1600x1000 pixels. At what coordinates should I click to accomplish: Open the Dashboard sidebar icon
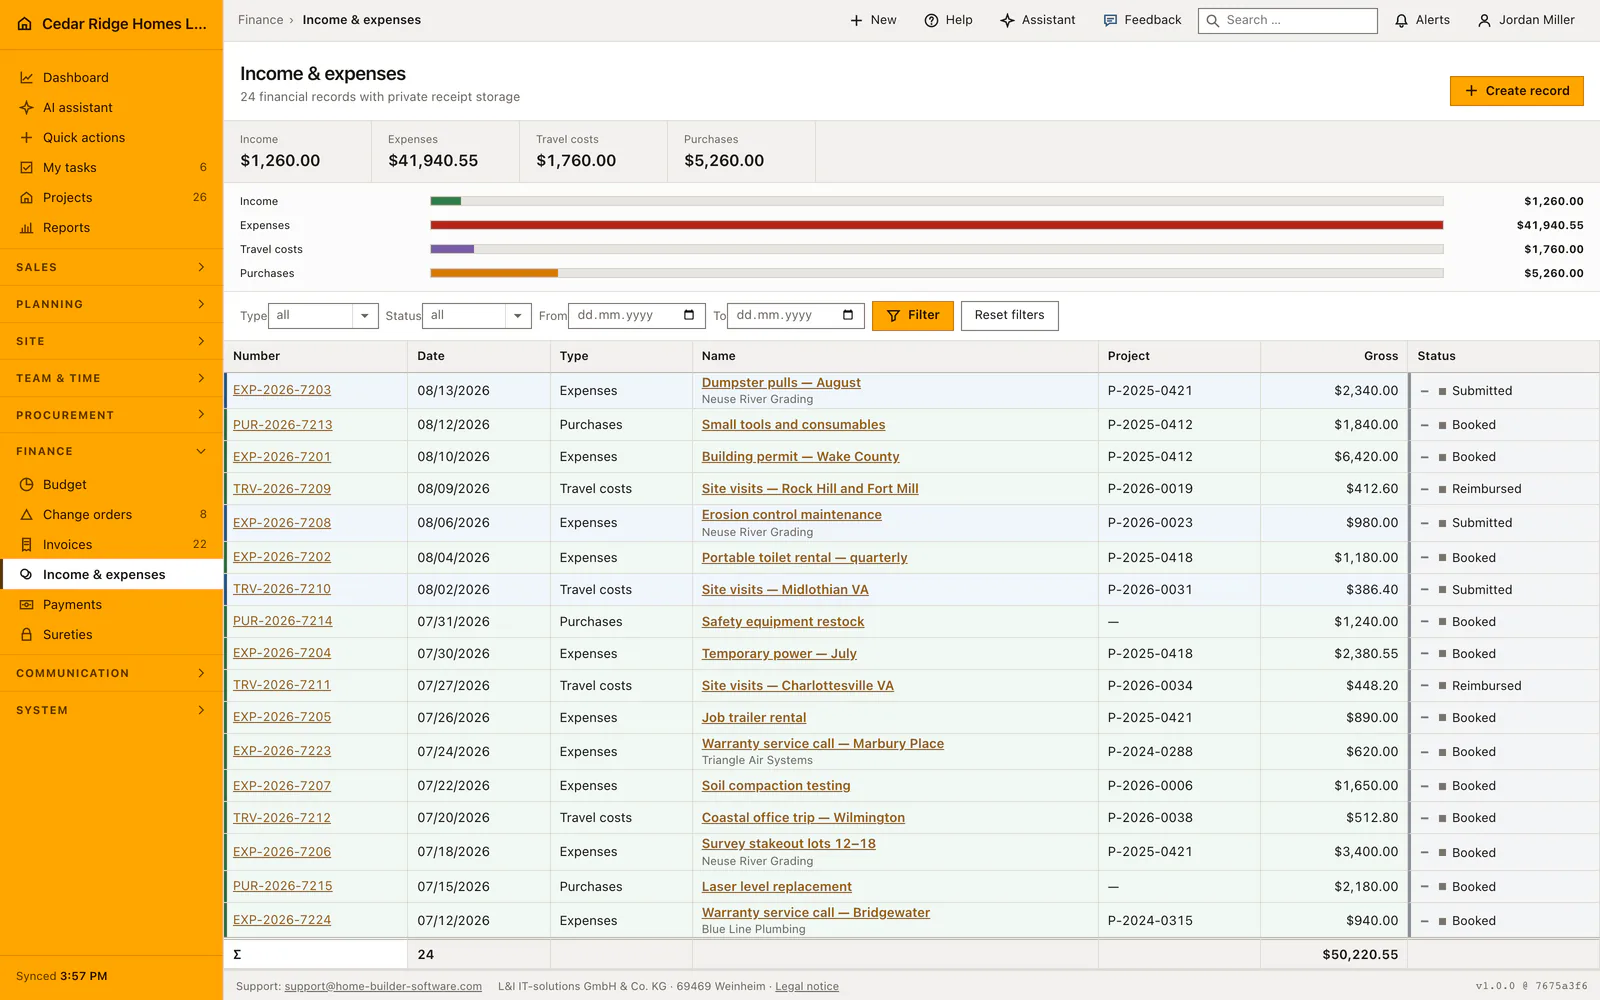point(27,78)
